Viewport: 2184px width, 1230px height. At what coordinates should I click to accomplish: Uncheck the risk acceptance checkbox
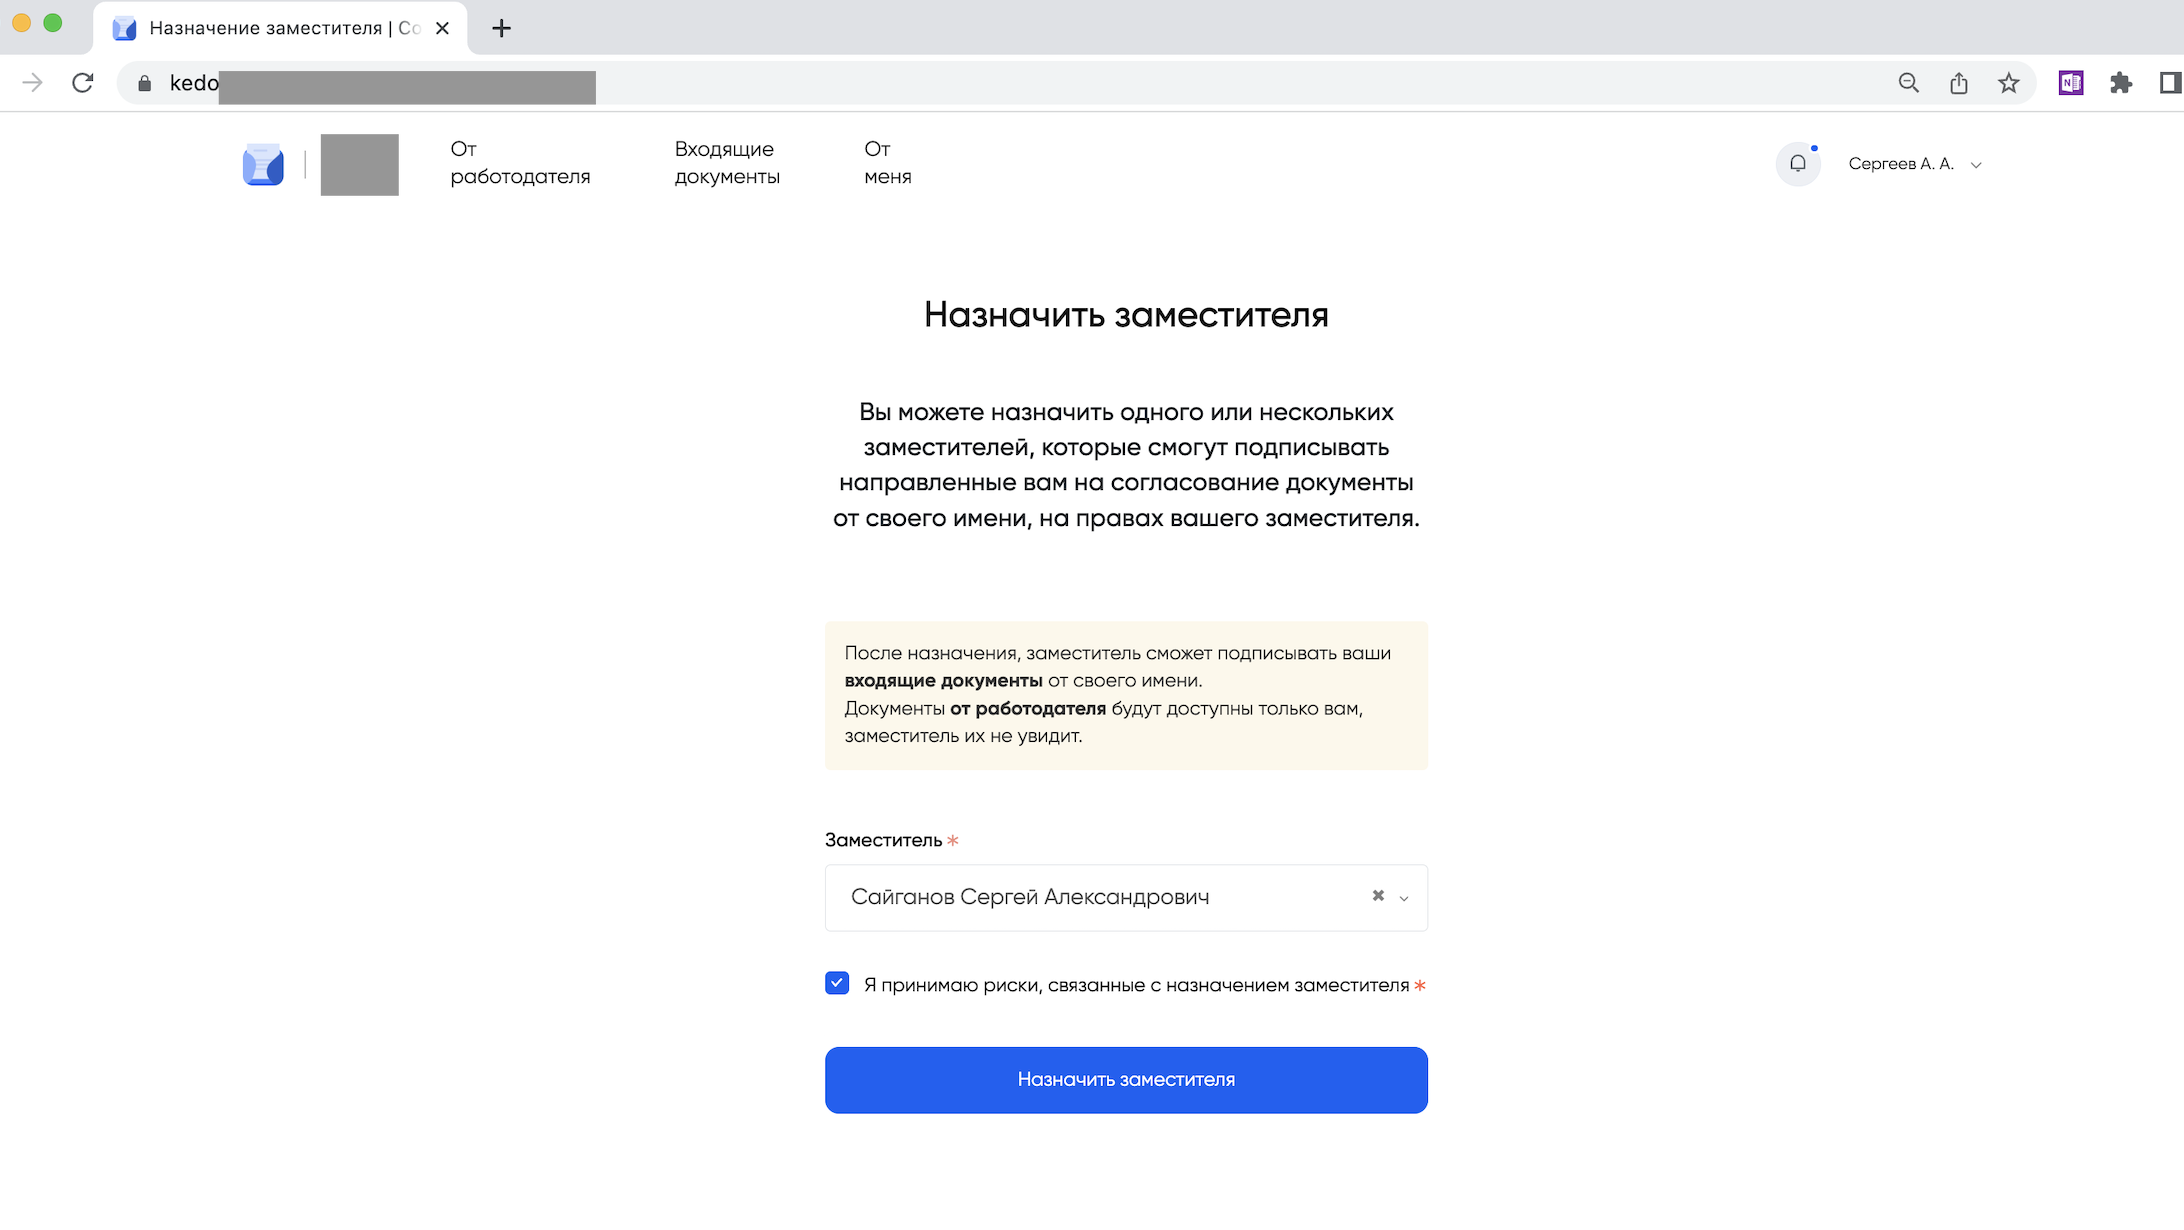pos(837,983)
